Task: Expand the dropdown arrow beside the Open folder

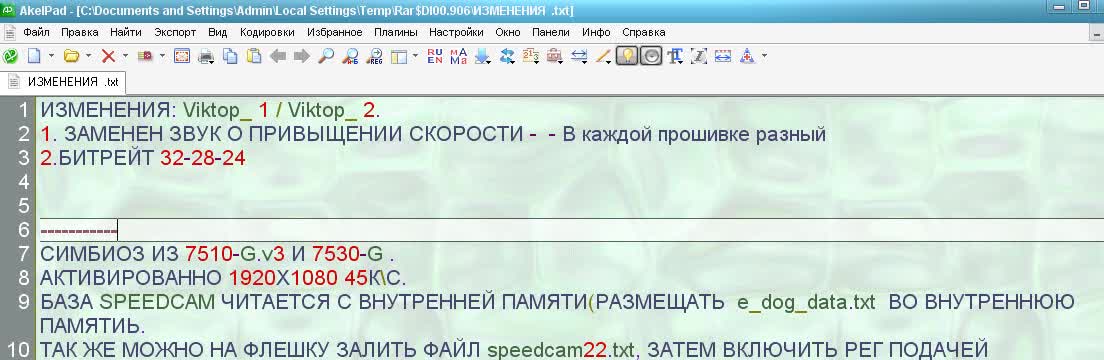Action: point(89,56)
